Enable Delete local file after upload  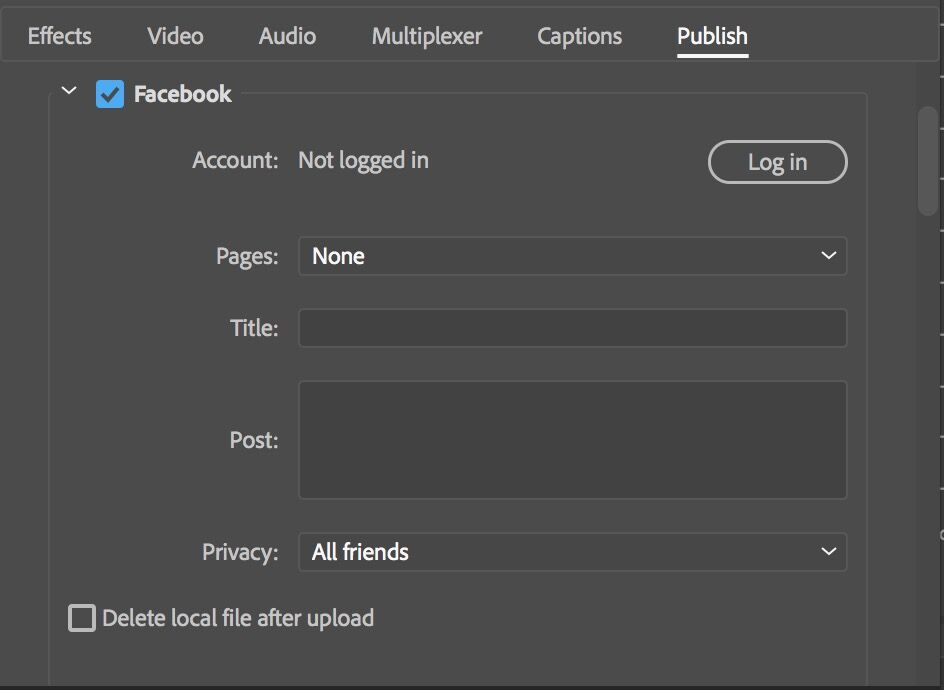(x=82, y=618)
